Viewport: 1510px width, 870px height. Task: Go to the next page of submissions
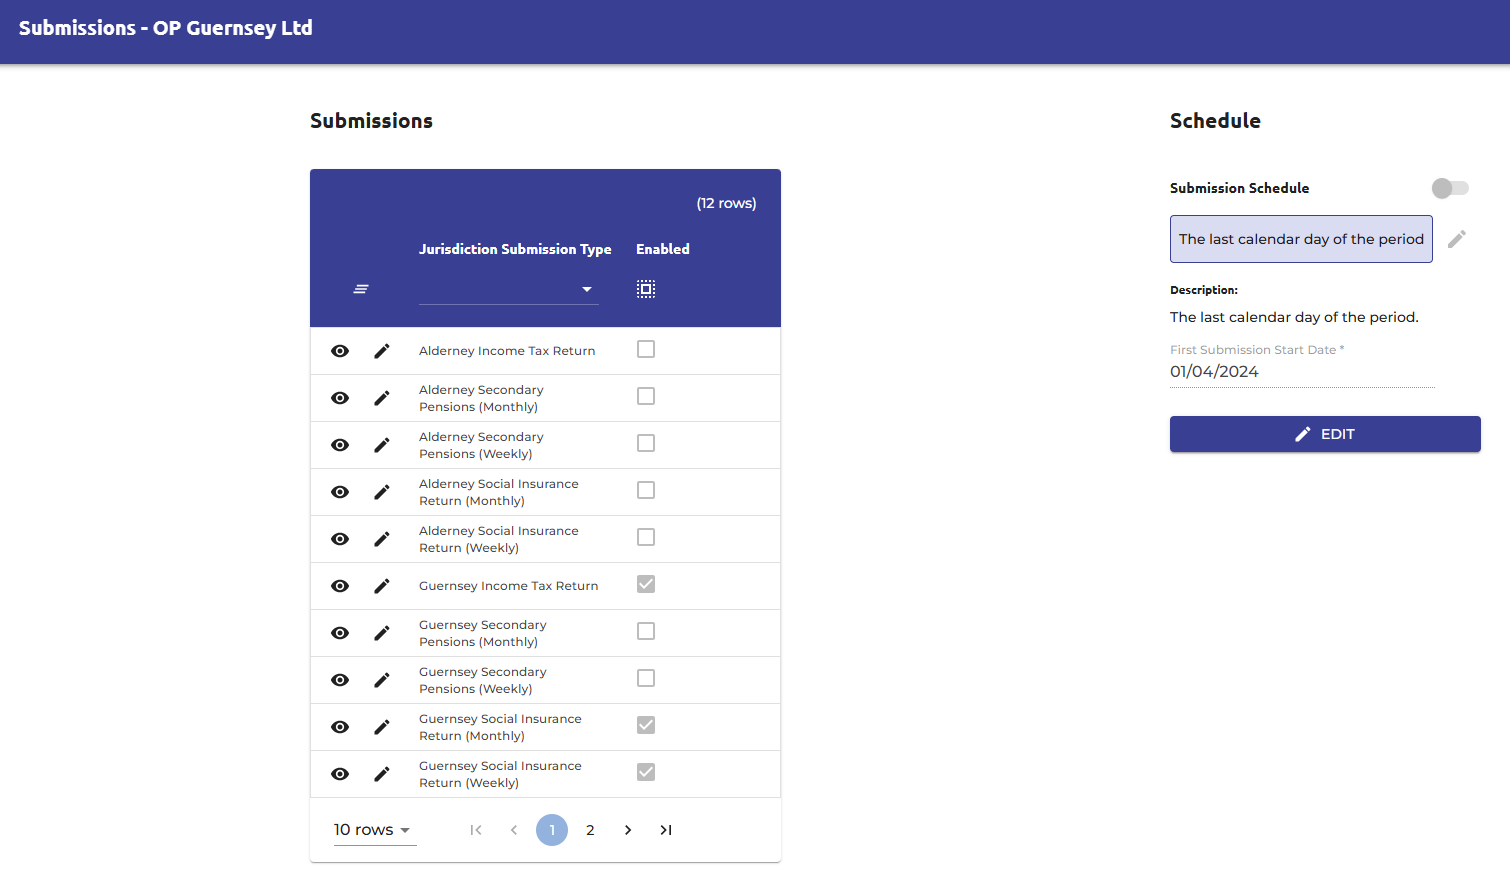[628, 830]
